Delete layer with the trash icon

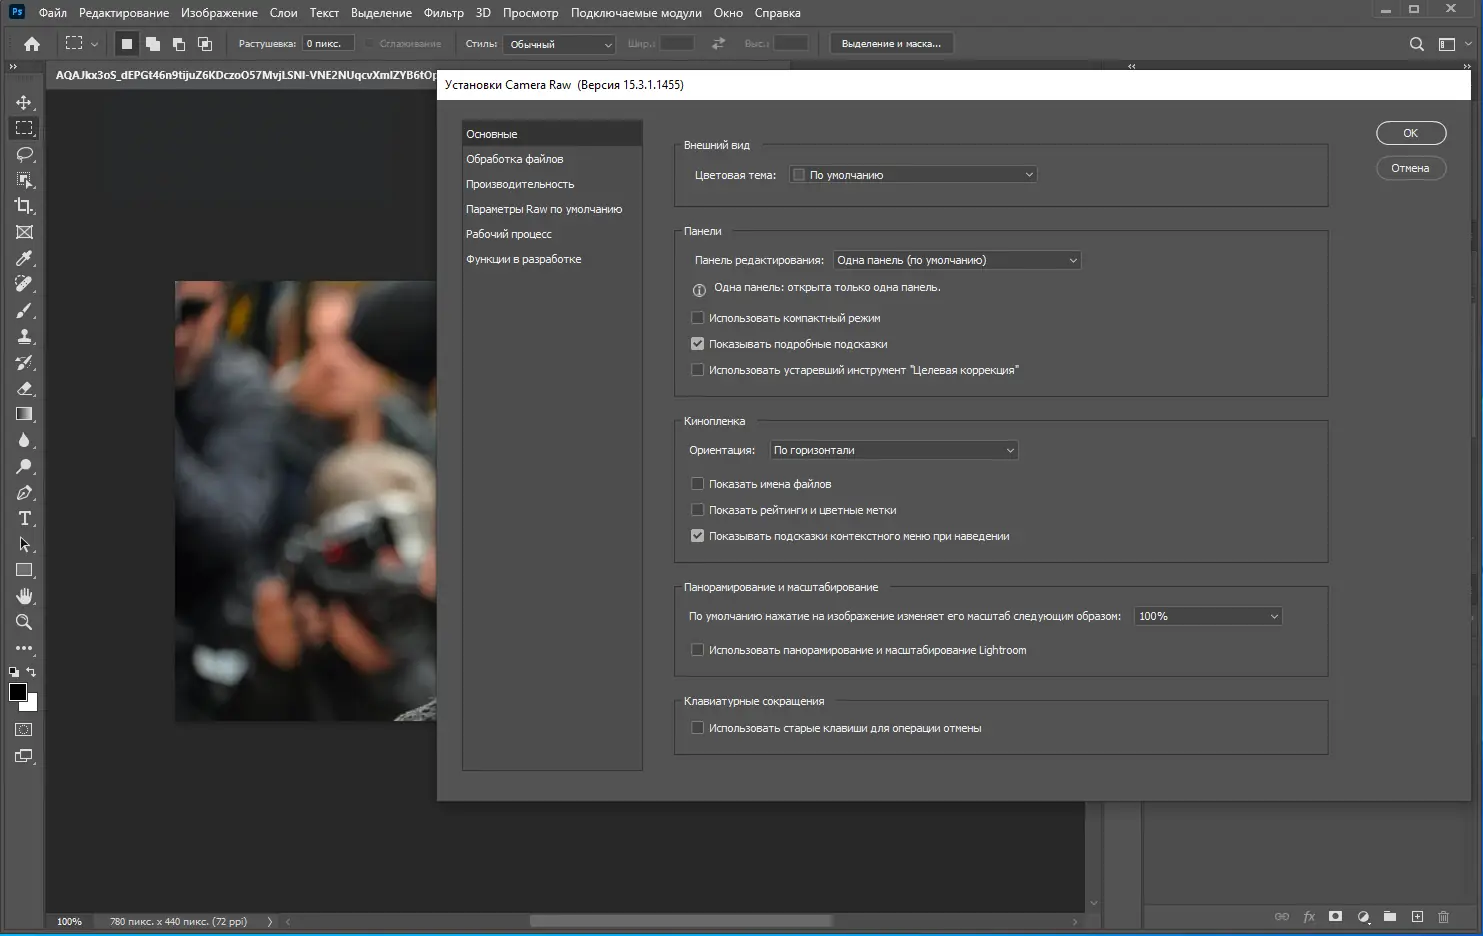pyautogui.click(x=1443, y=917)
